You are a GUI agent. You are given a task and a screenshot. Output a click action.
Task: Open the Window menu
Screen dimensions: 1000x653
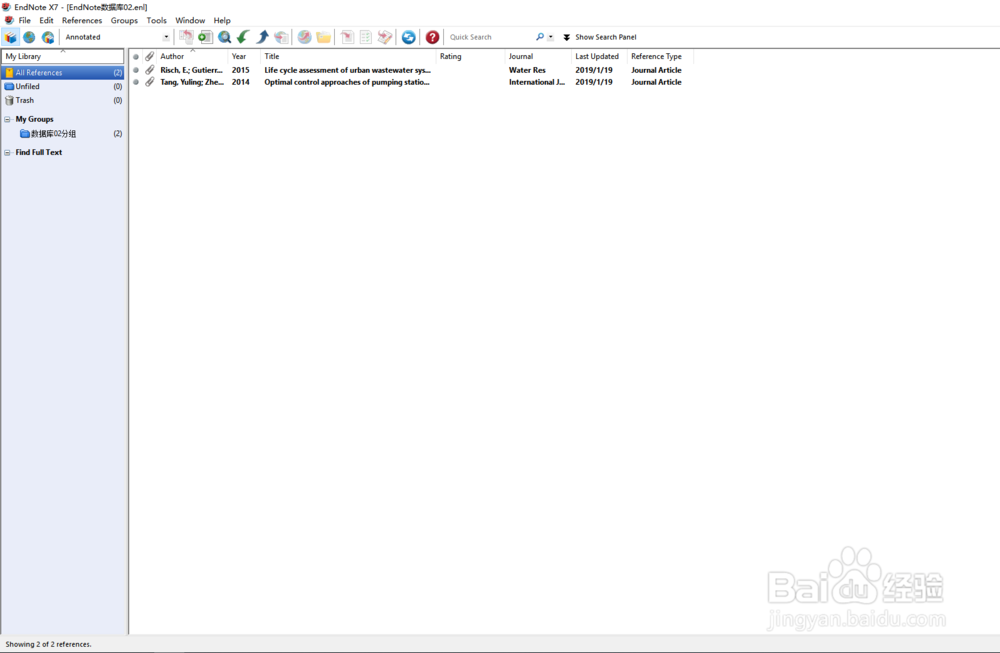190,20
